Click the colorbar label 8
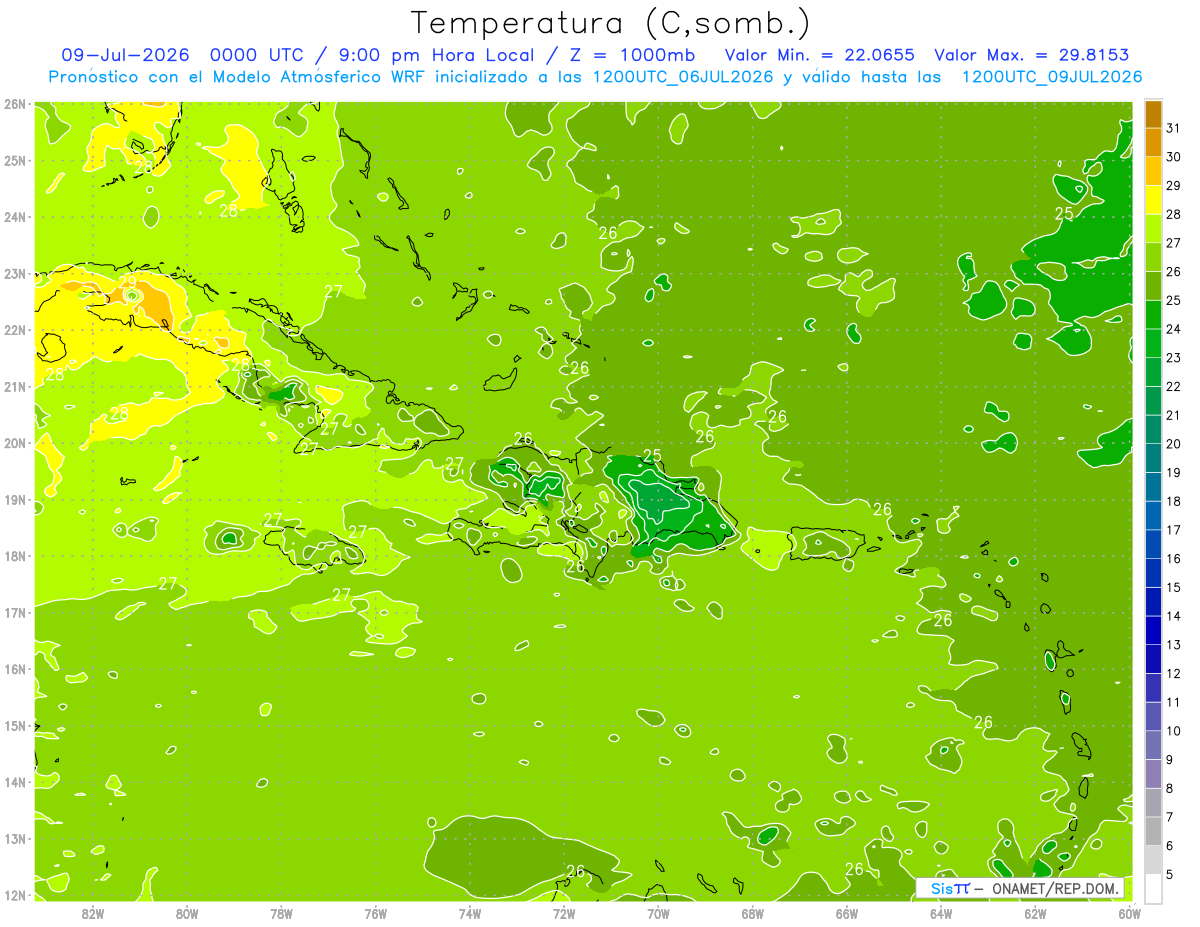This screenshot has height=927, width=1200. (x=1171, y=788)
